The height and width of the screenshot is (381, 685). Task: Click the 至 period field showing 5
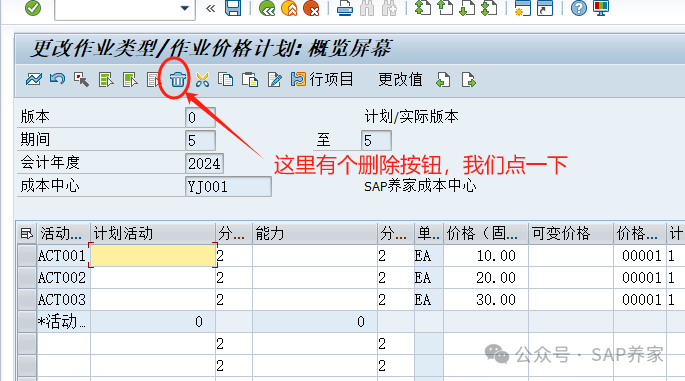coord(376,141)
